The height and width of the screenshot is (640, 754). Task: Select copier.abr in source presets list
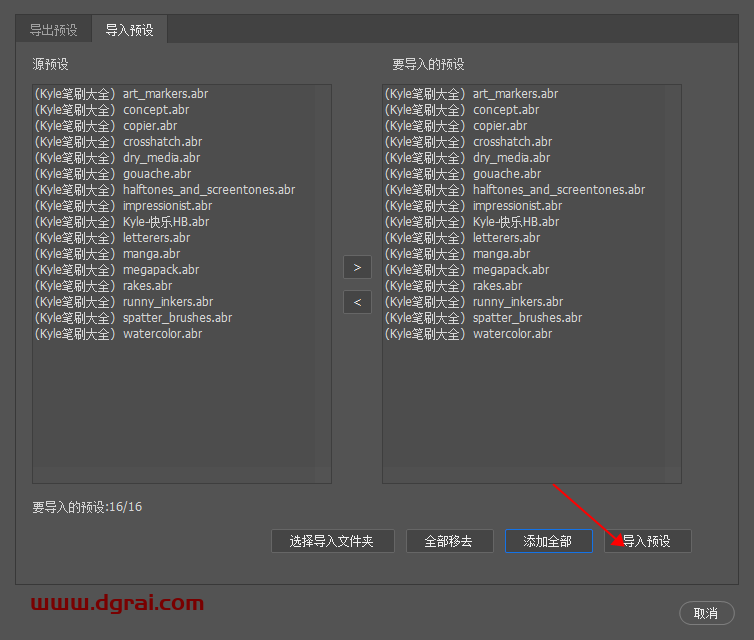pyautogui.click(x=106, y=126)
